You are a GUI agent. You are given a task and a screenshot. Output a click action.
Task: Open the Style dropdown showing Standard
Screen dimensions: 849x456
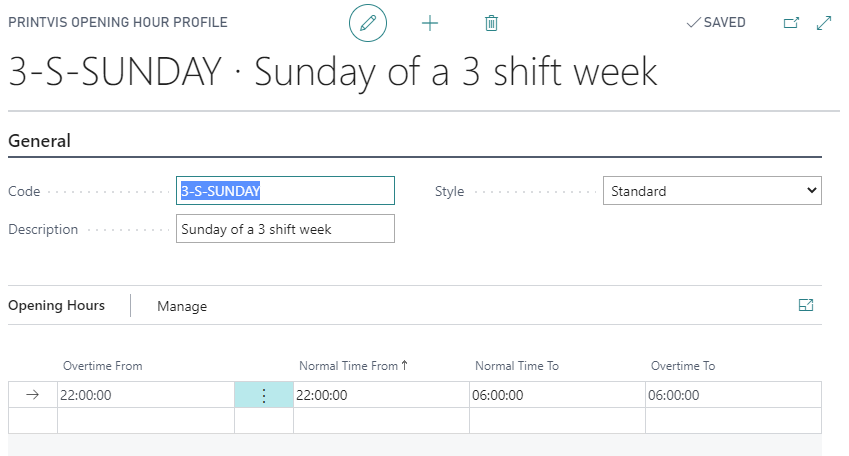712,191
